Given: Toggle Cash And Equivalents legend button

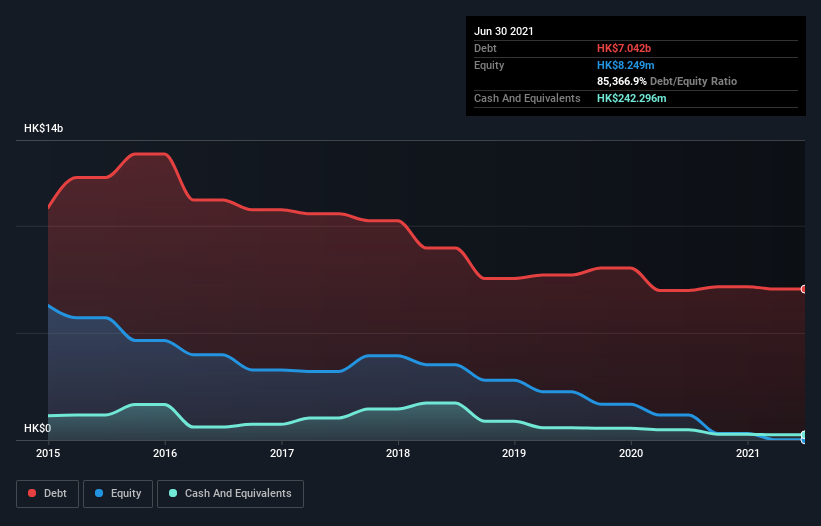Looking at the screenshot, I should [230, 494].
